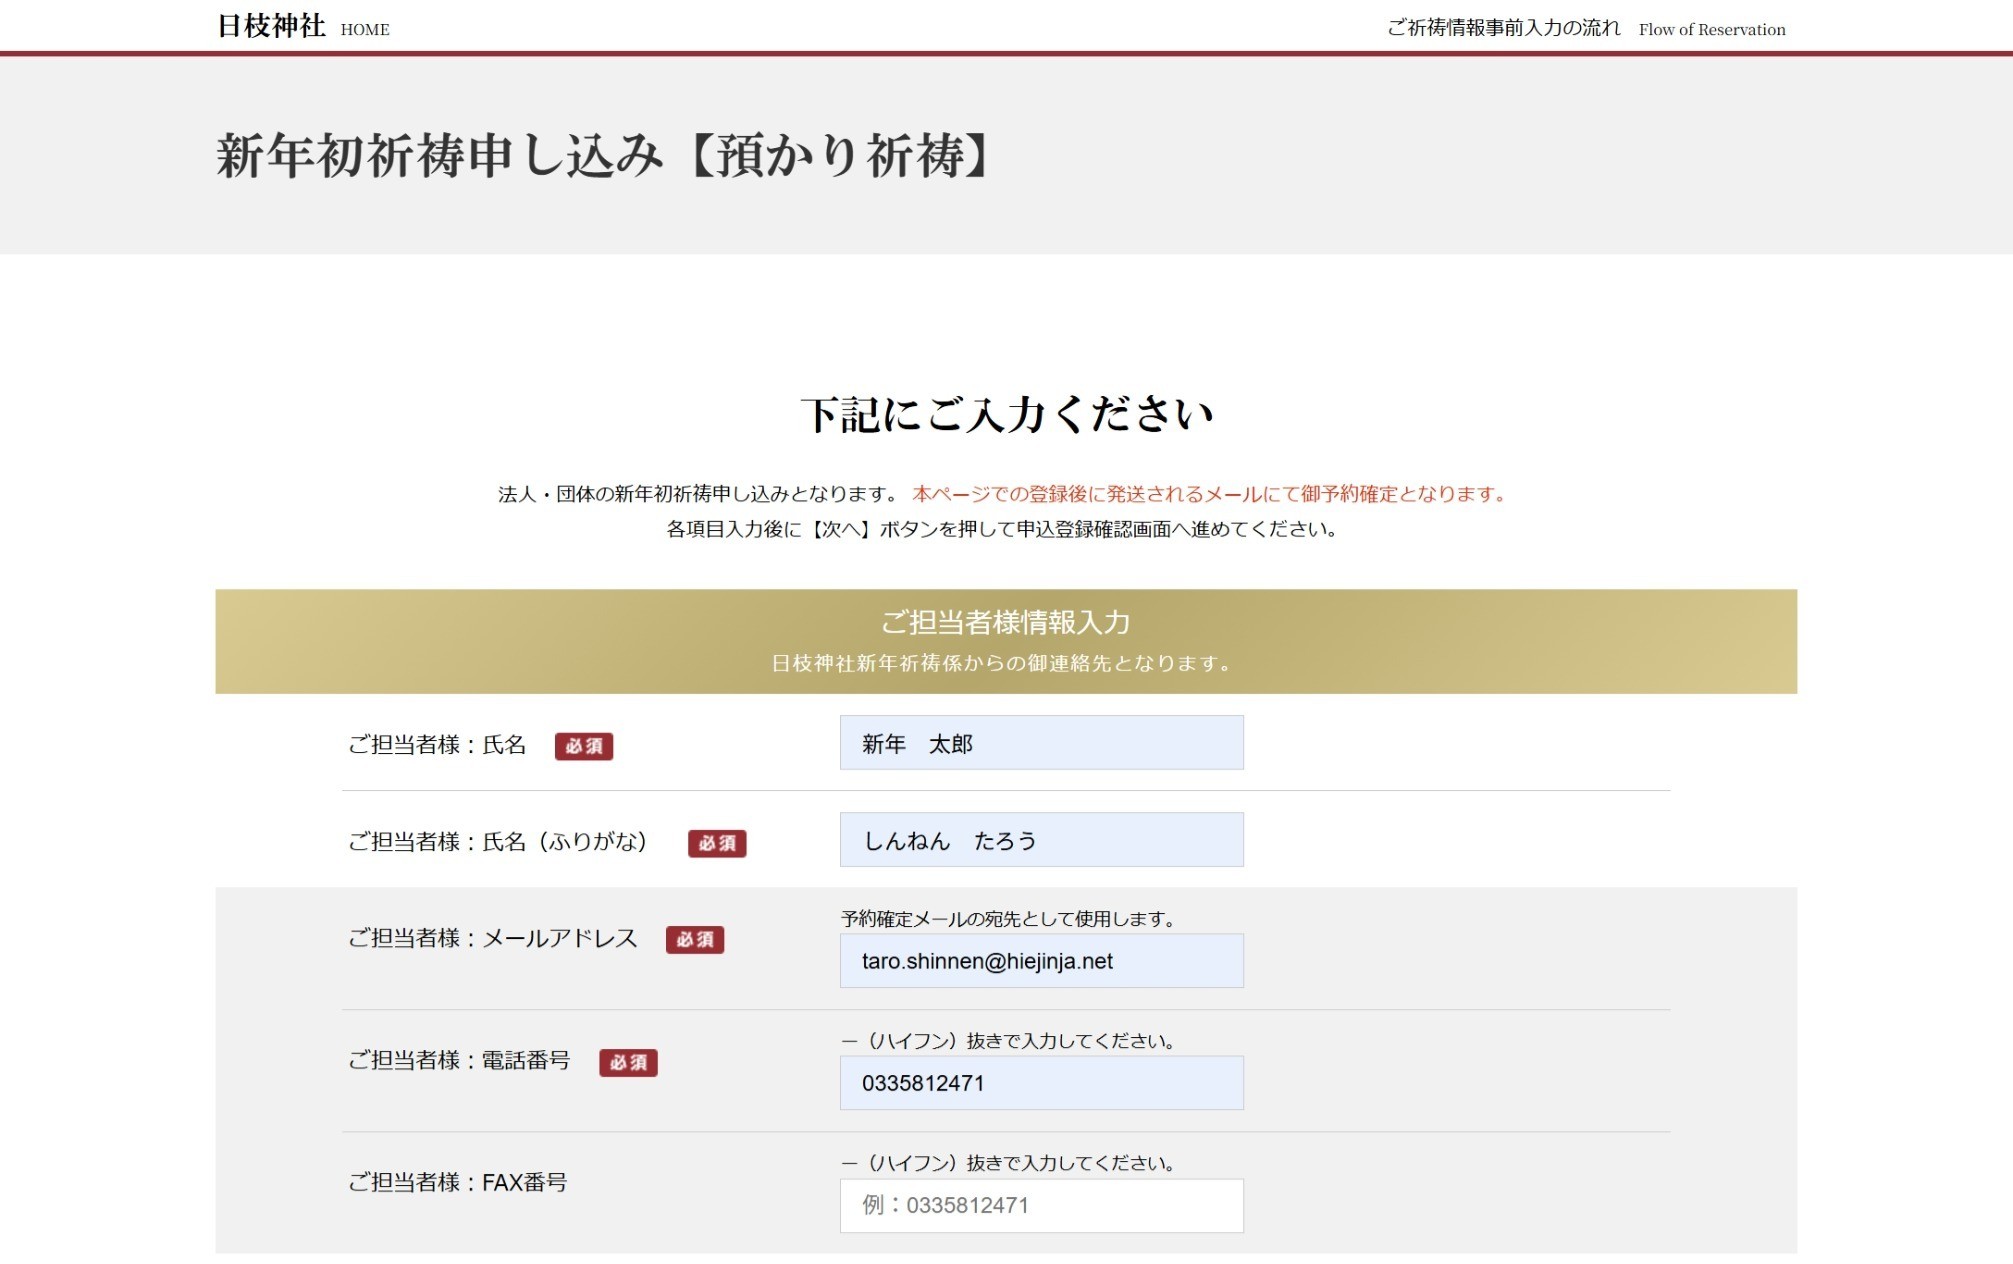Focus the empty FAX番号 input field
Viewport: 2013px width, 1264px height.
click(x=1041, y=1205)
